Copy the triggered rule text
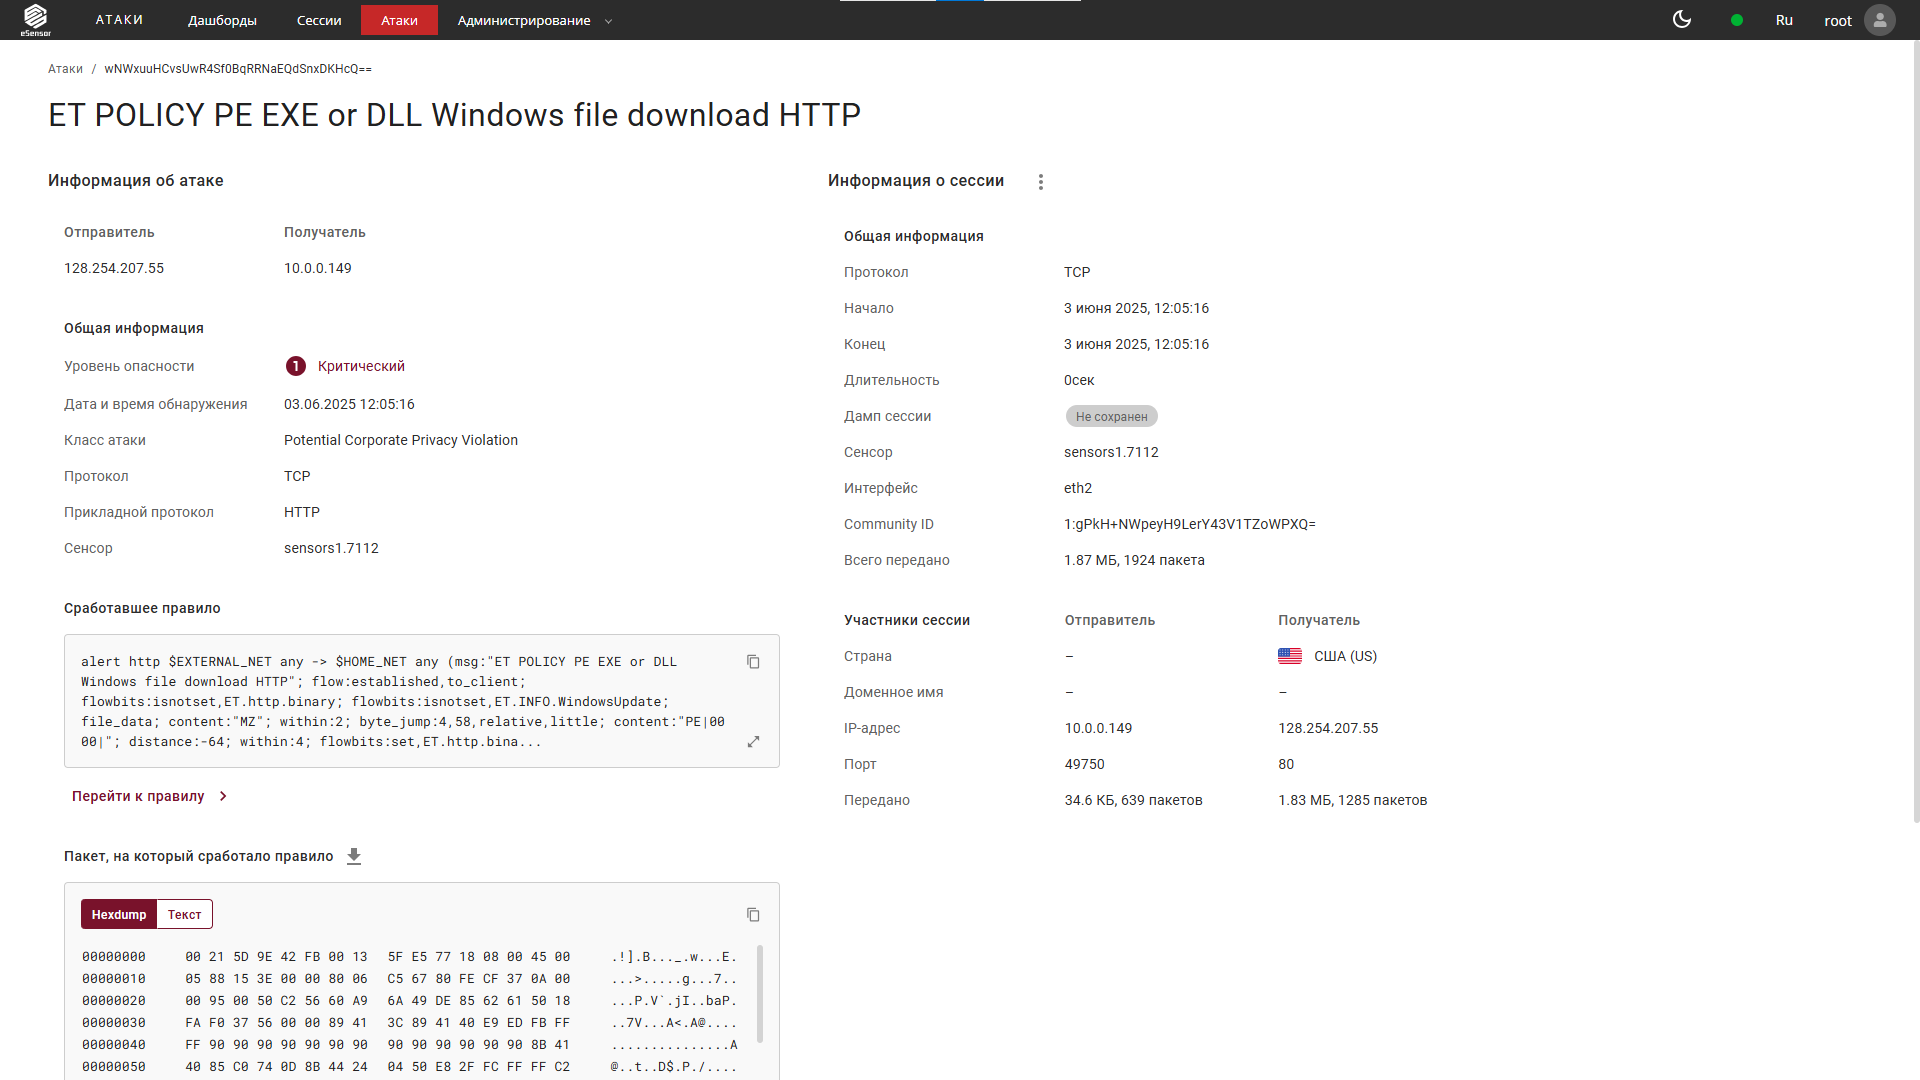Viewport: 1920px width, 1080px height. point(753,662)
